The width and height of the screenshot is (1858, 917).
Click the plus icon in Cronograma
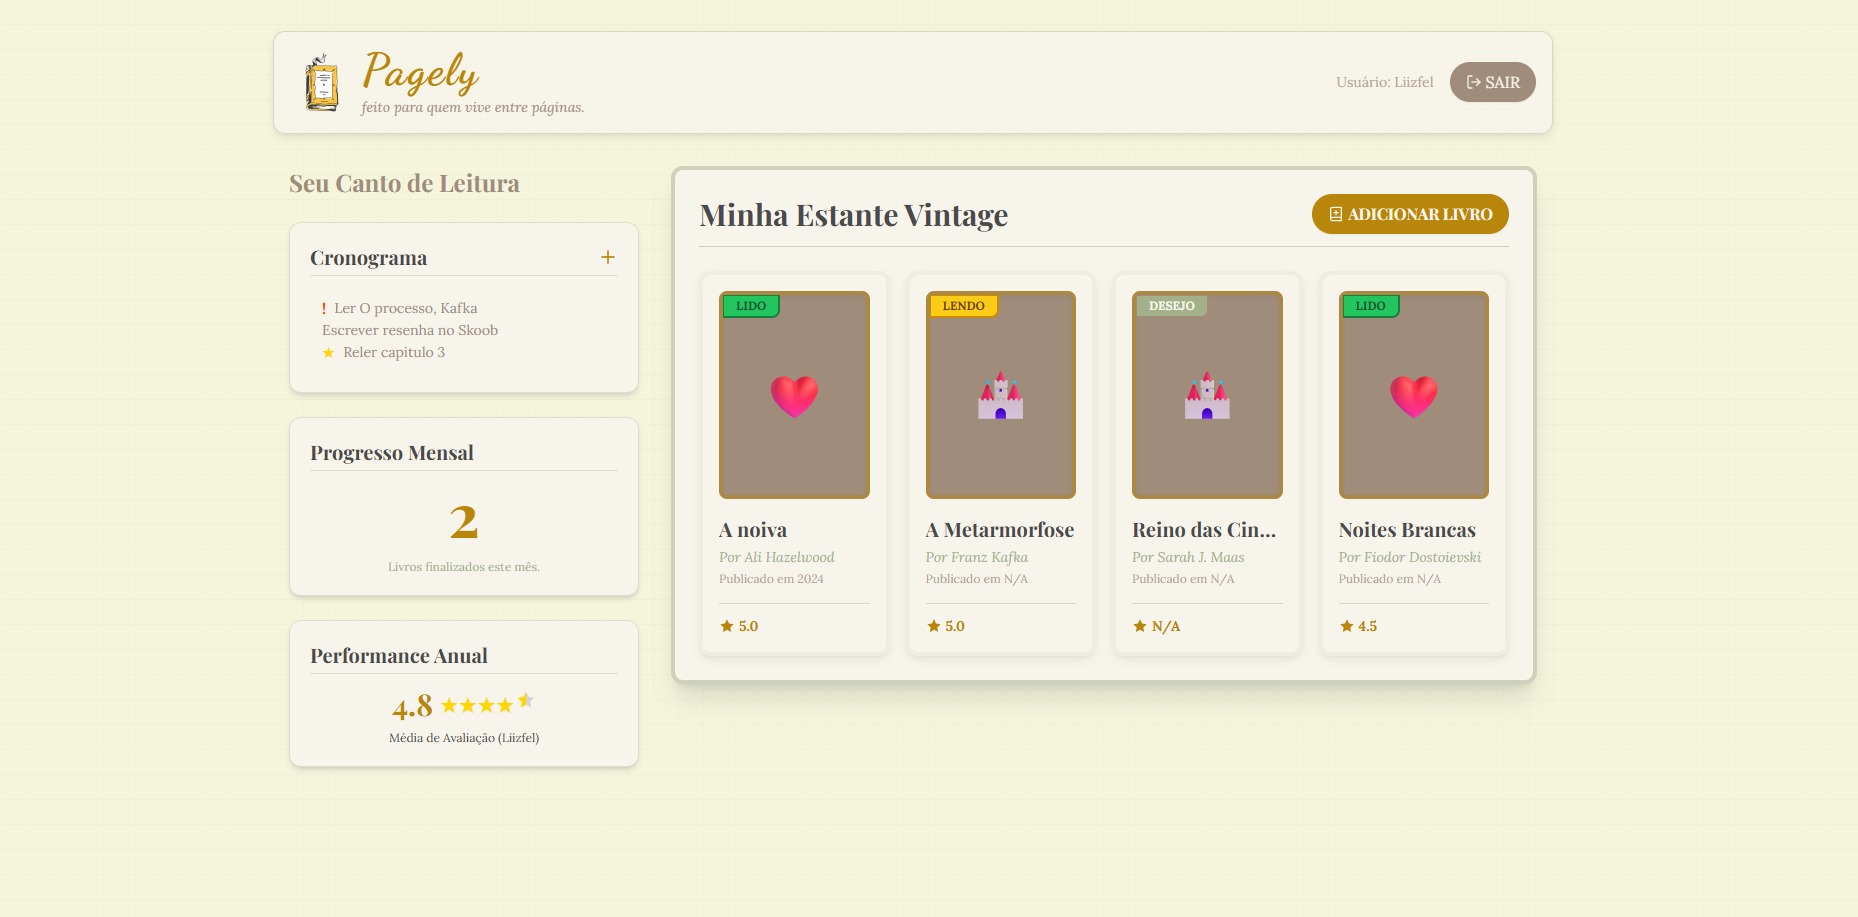(607, 258)
